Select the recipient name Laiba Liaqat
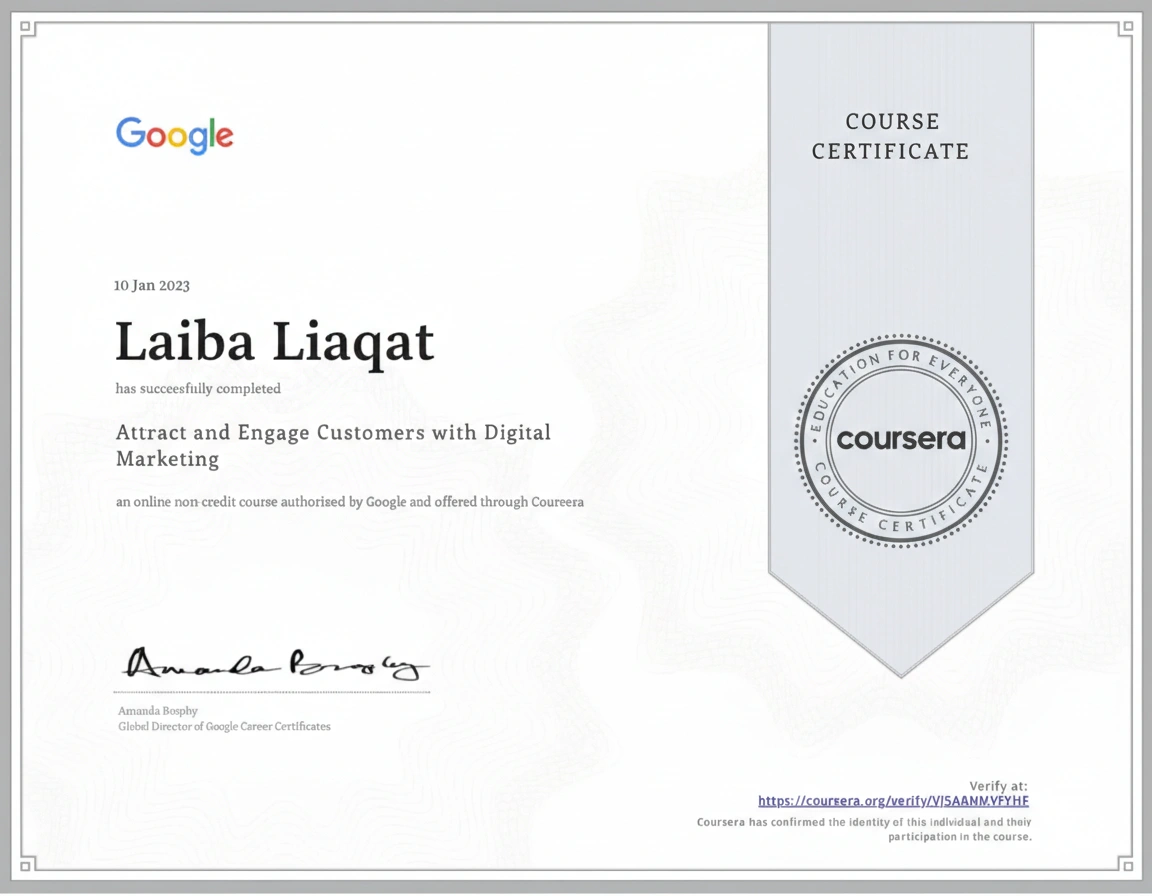Screen dimensions: 1152x896 (x=275, y=342)
